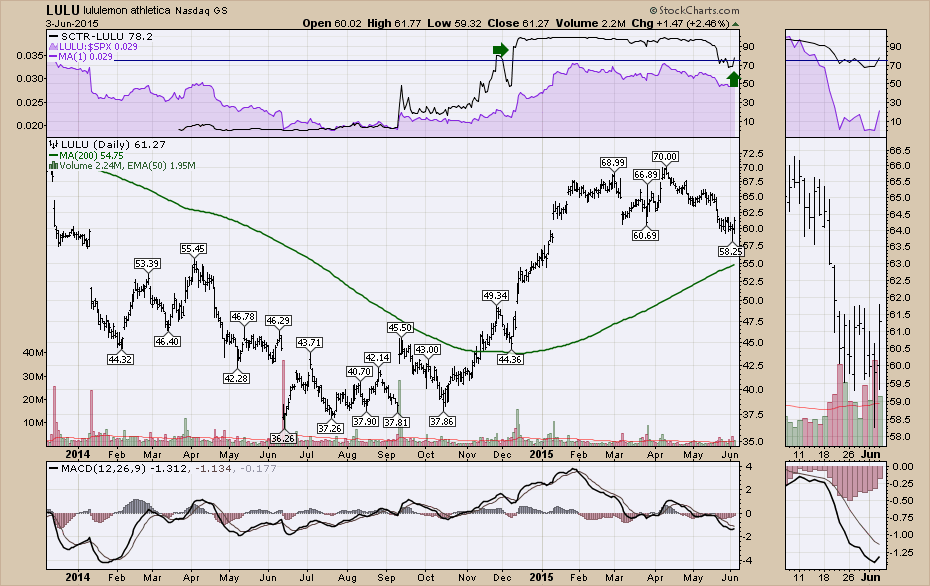
Task: Click the 45.50 September high label
Action: [400, 327]
